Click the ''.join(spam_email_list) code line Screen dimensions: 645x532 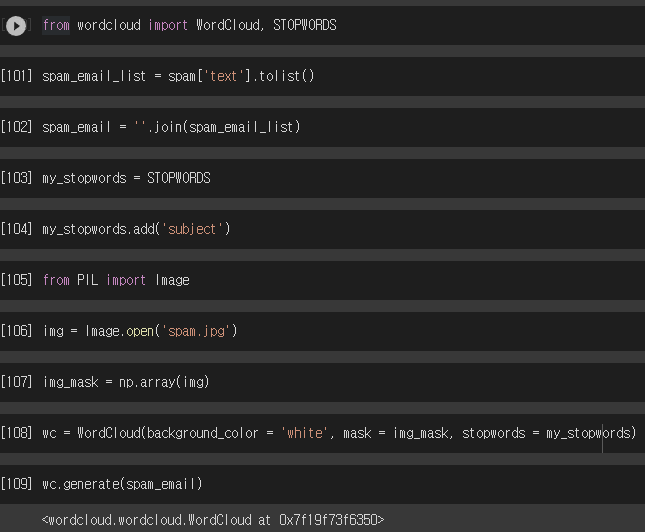pos(171,127)
